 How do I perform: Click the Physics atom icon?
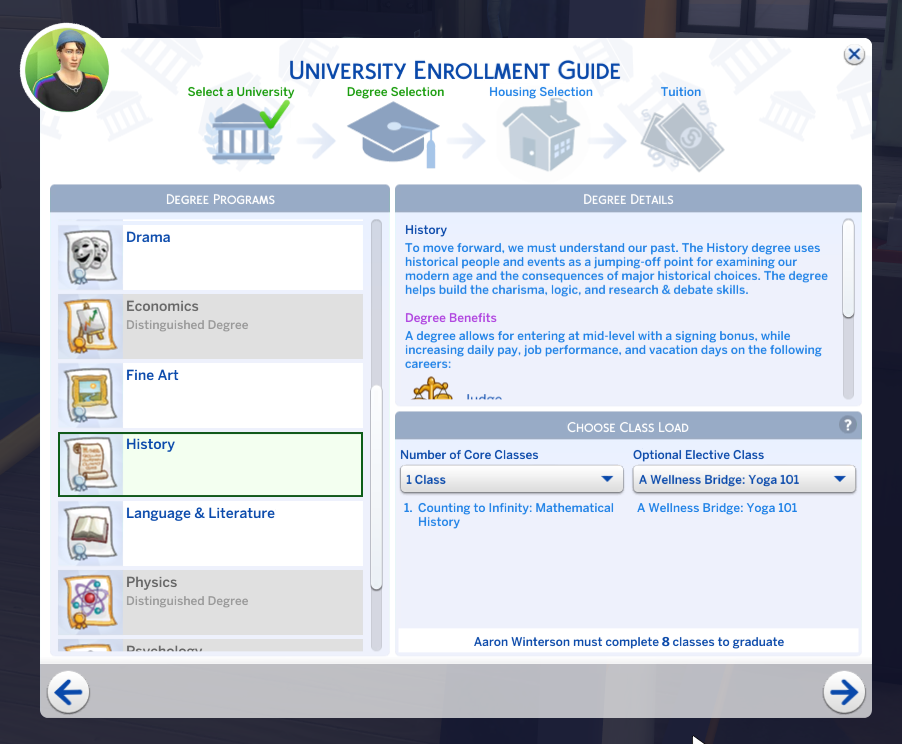coord(90,602)
